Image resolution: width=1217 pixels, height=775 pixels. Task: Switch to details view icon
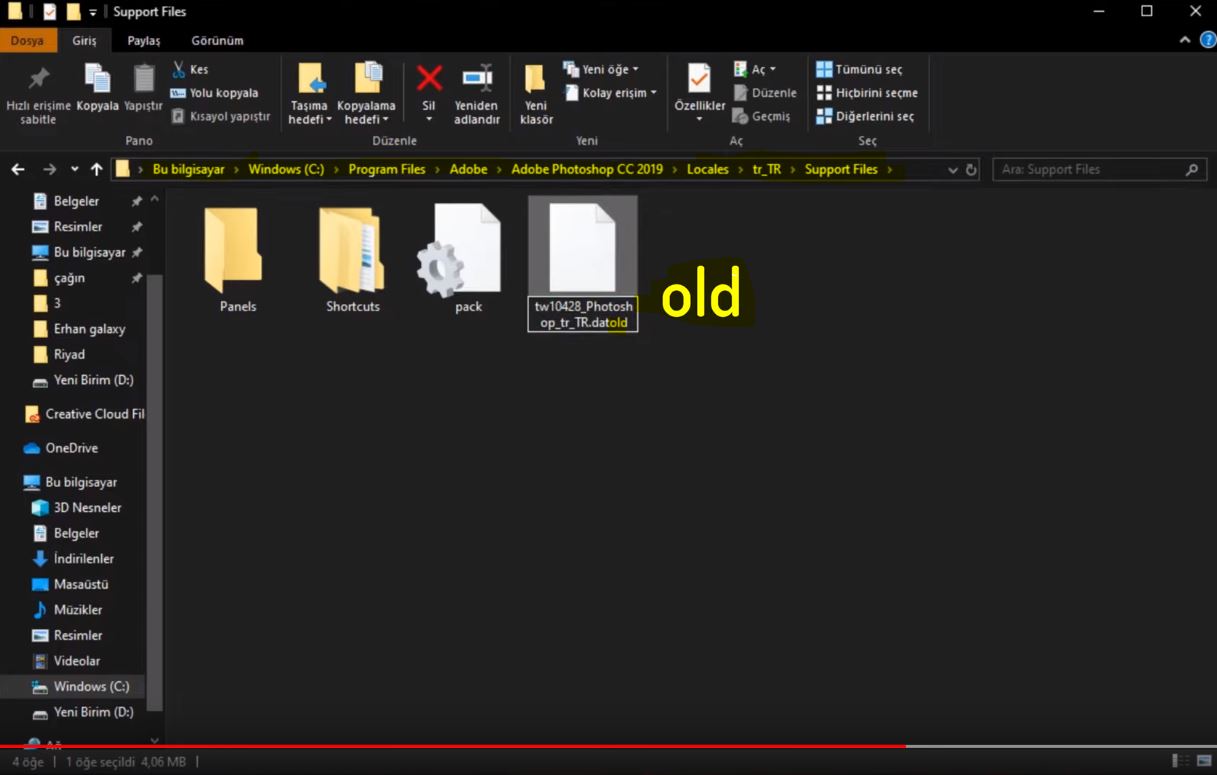point(1180,762)
